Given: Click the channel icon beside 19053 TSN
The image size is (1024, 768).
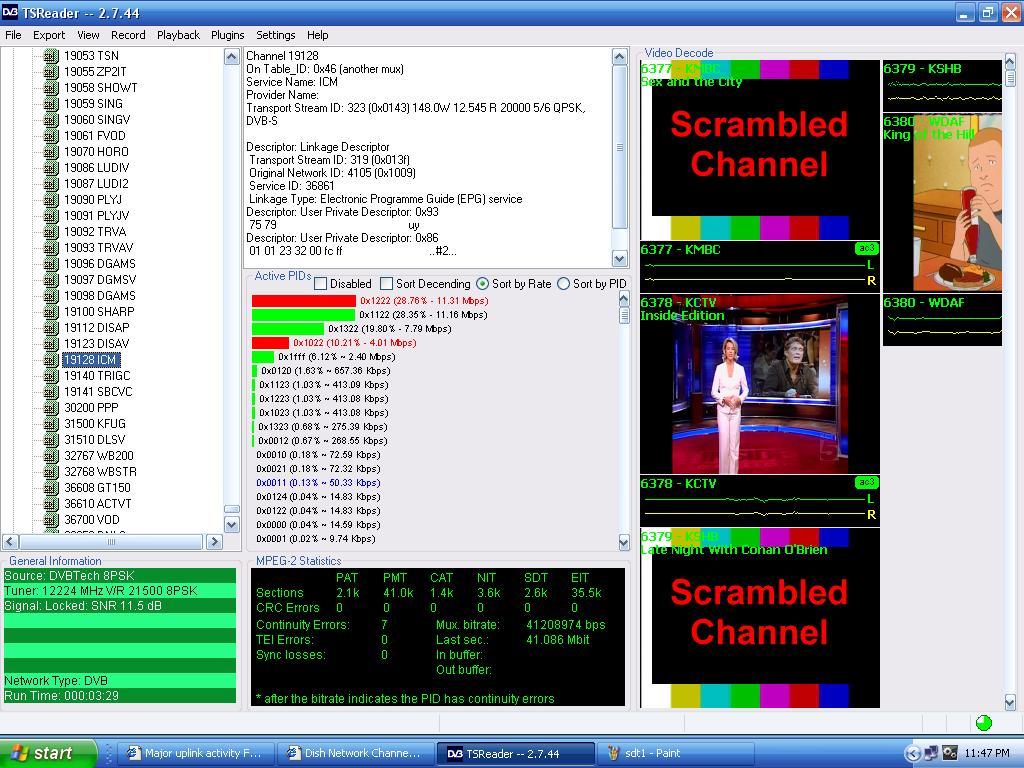Looking at the screenshot, I should click(x=51, y=56).
